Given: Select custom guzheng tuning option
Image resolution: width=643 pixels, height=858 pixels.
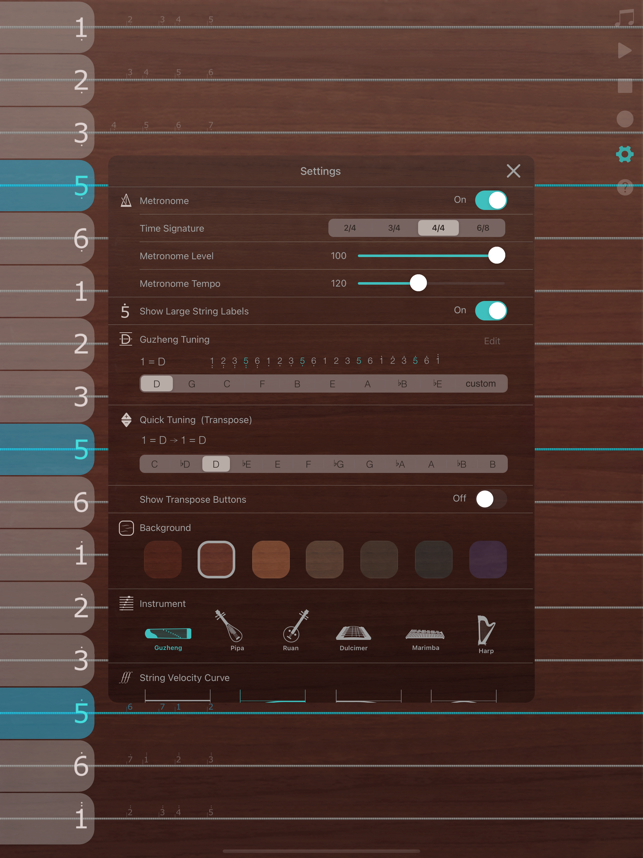Looking at the screenshot, I should click(x=480, y=384).
